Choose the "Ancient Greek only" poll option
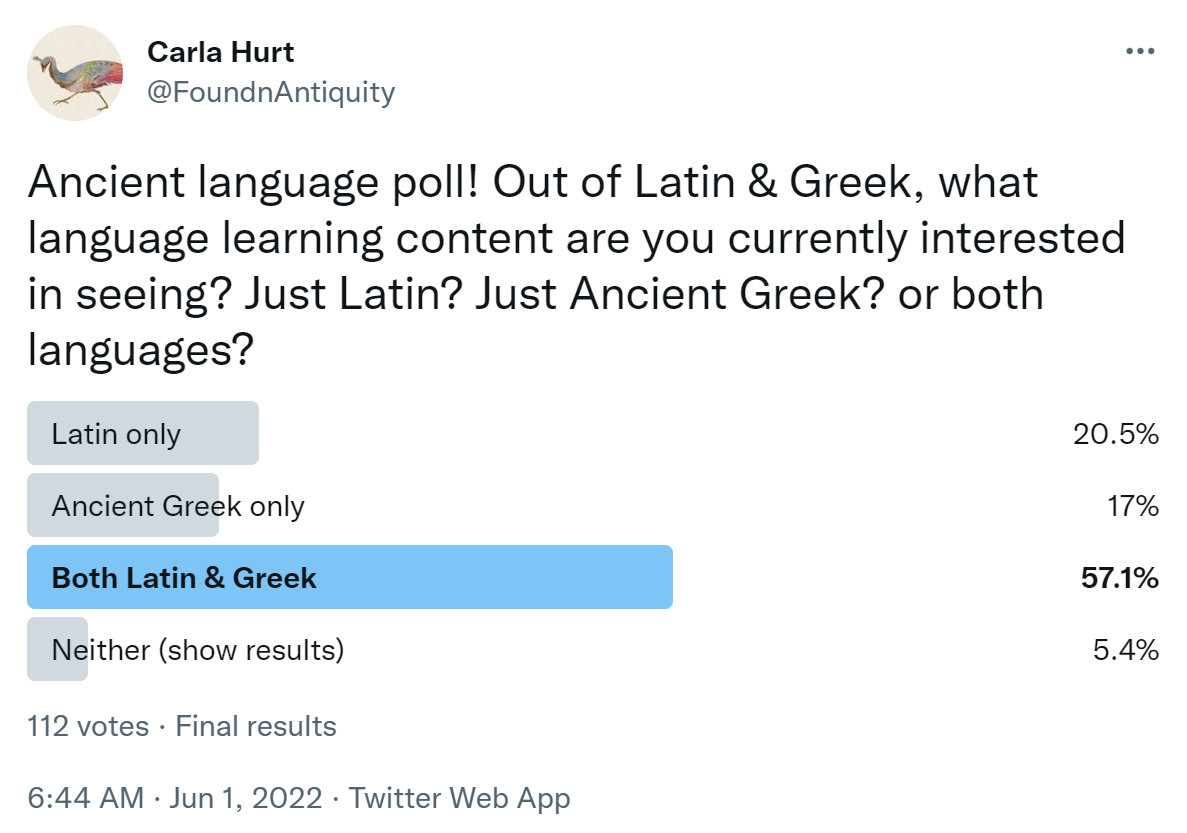Image resolution: width=1187 pixels, height=833 pixels. [178, 506]
